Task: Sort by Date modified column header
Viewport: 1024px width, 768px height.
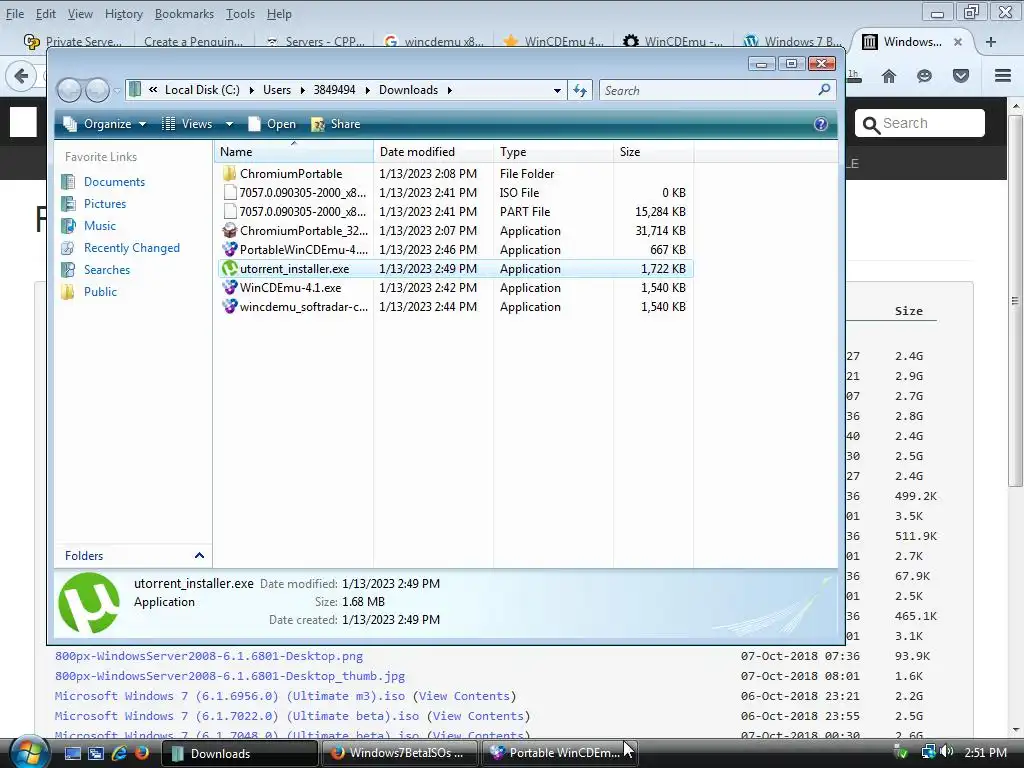Action: [434, 152]
